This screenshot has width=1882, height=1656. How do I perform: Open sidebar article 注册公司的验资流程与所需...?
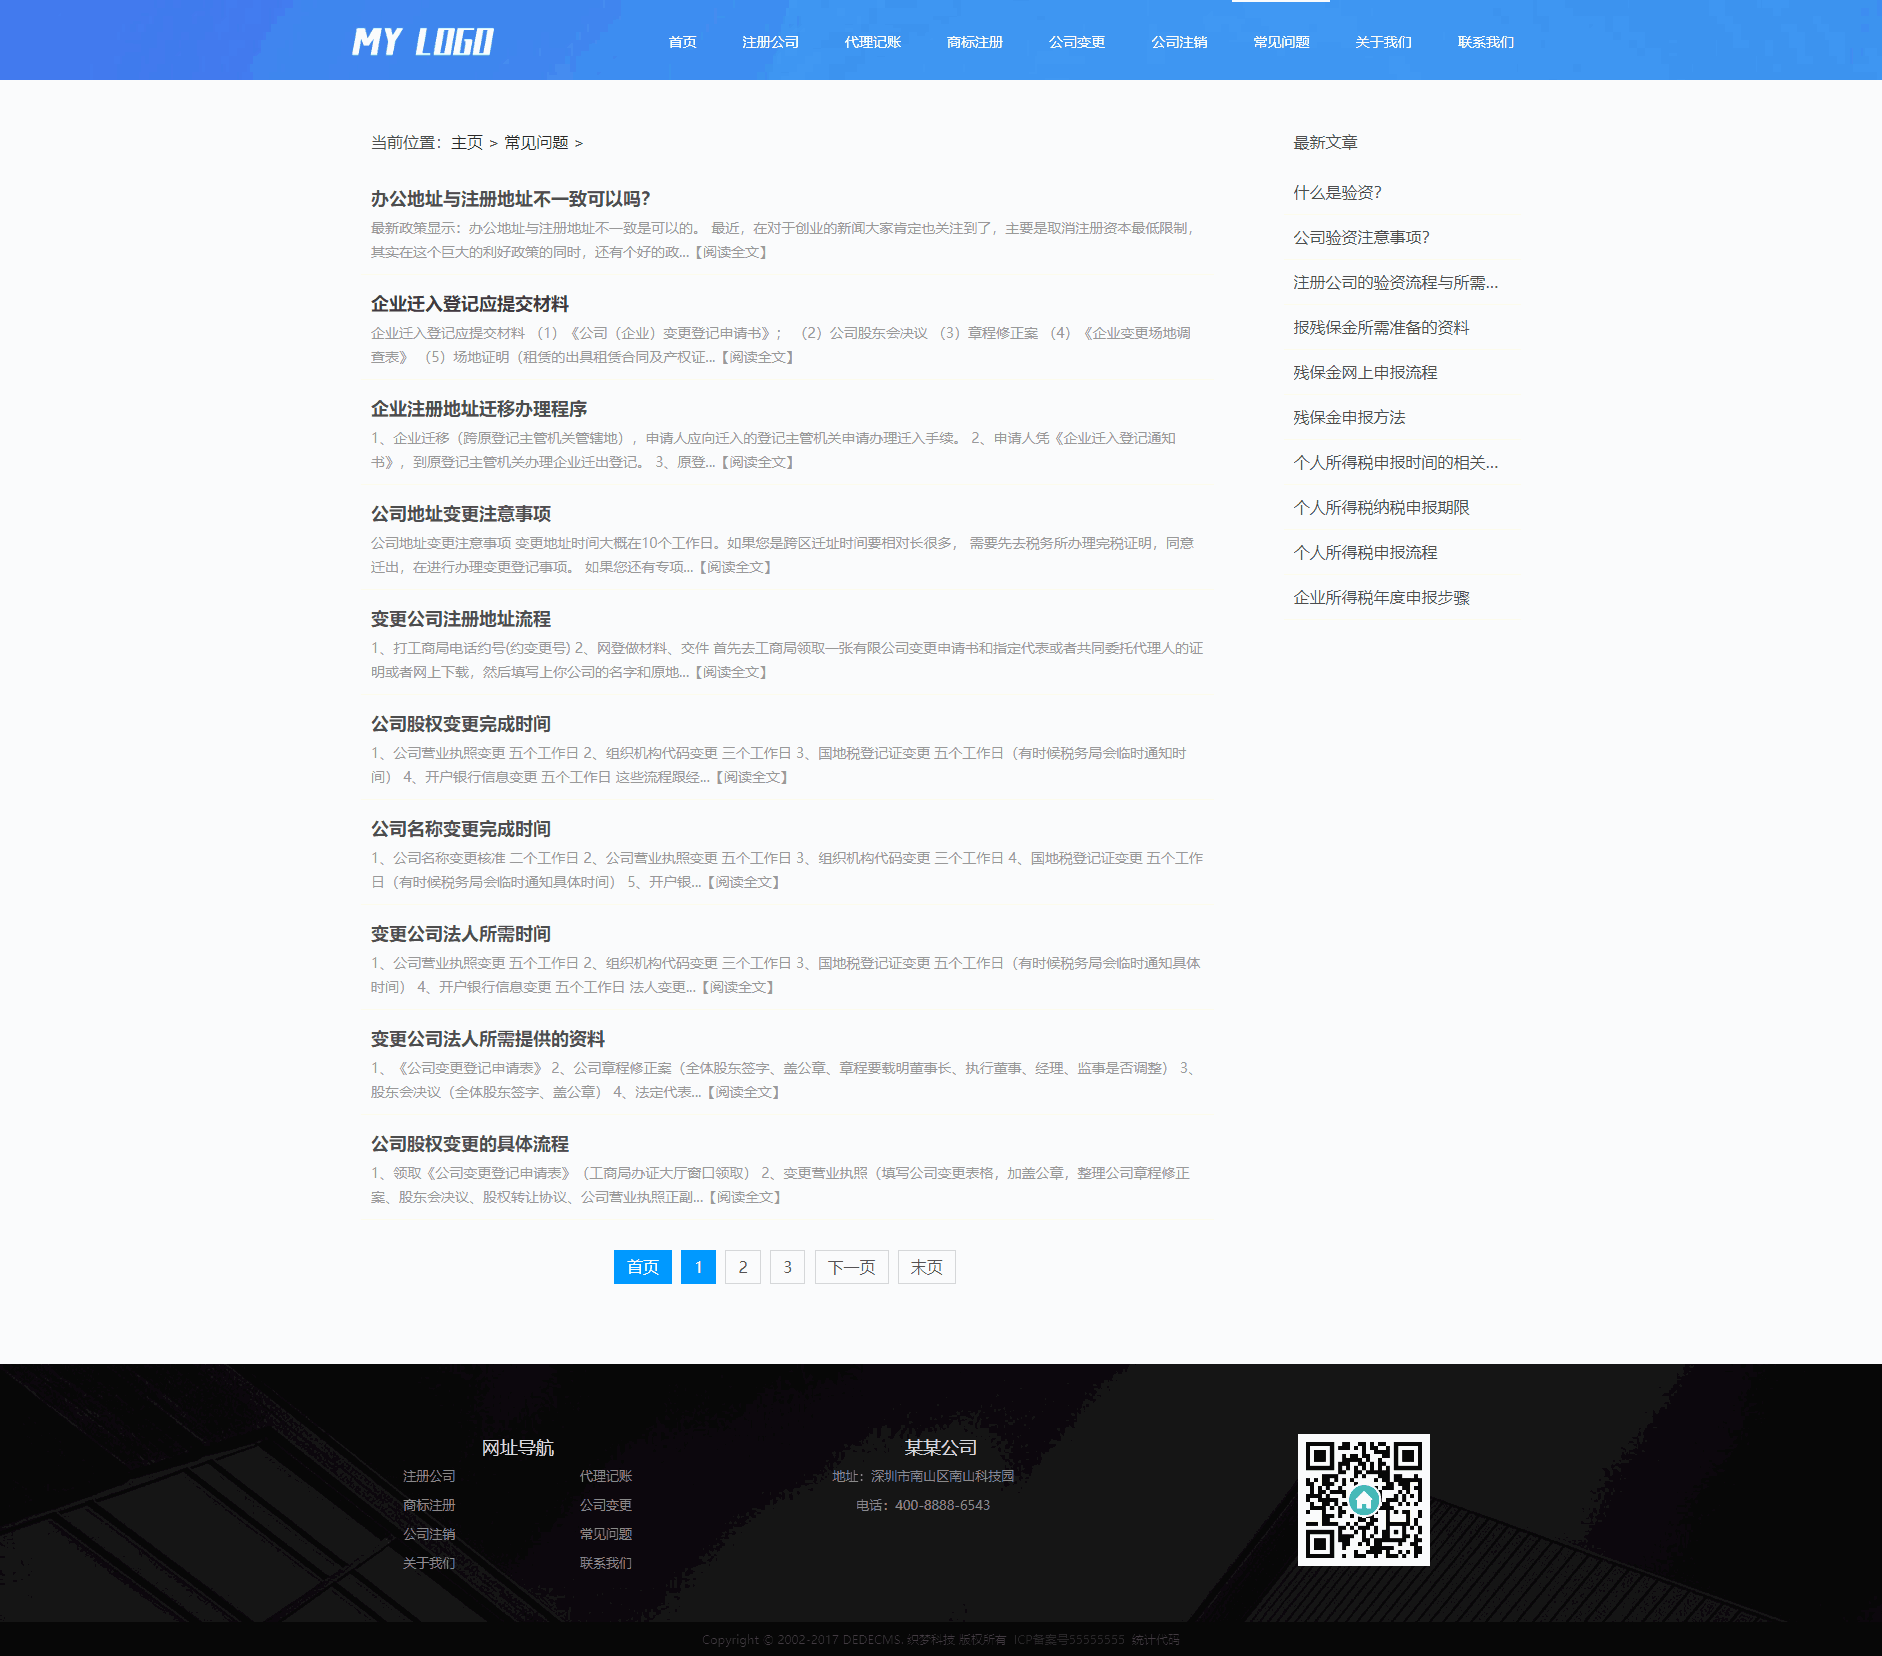[1395, 283]
